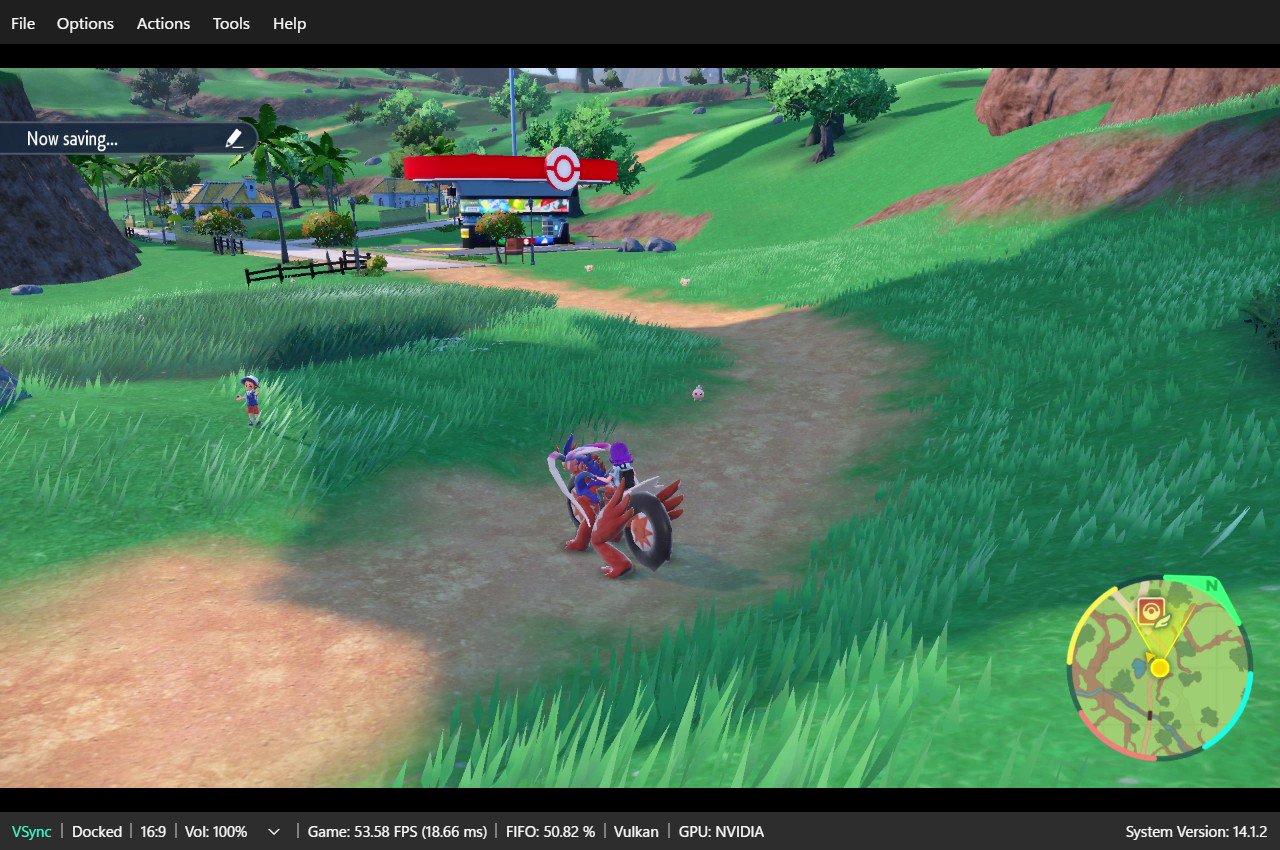
Task: Click the Now saving... notification
Action: click(x=128, y=139)
